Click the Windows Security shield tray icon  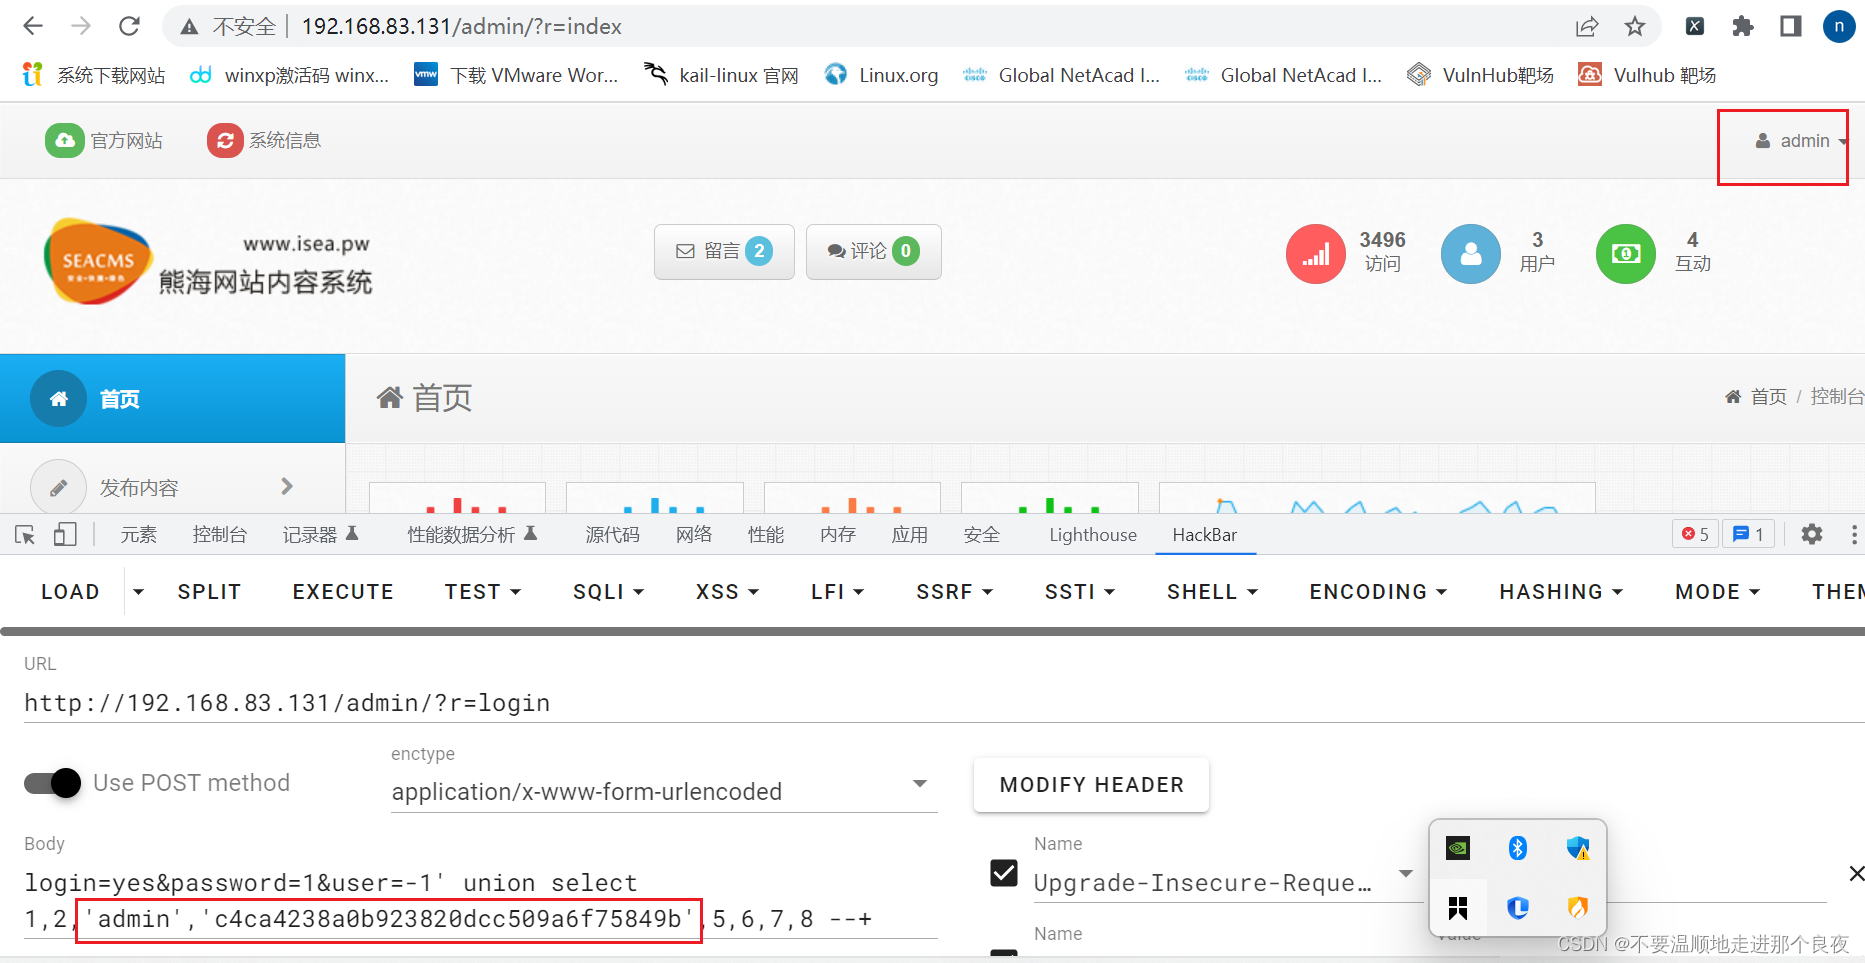[1578, 848]
